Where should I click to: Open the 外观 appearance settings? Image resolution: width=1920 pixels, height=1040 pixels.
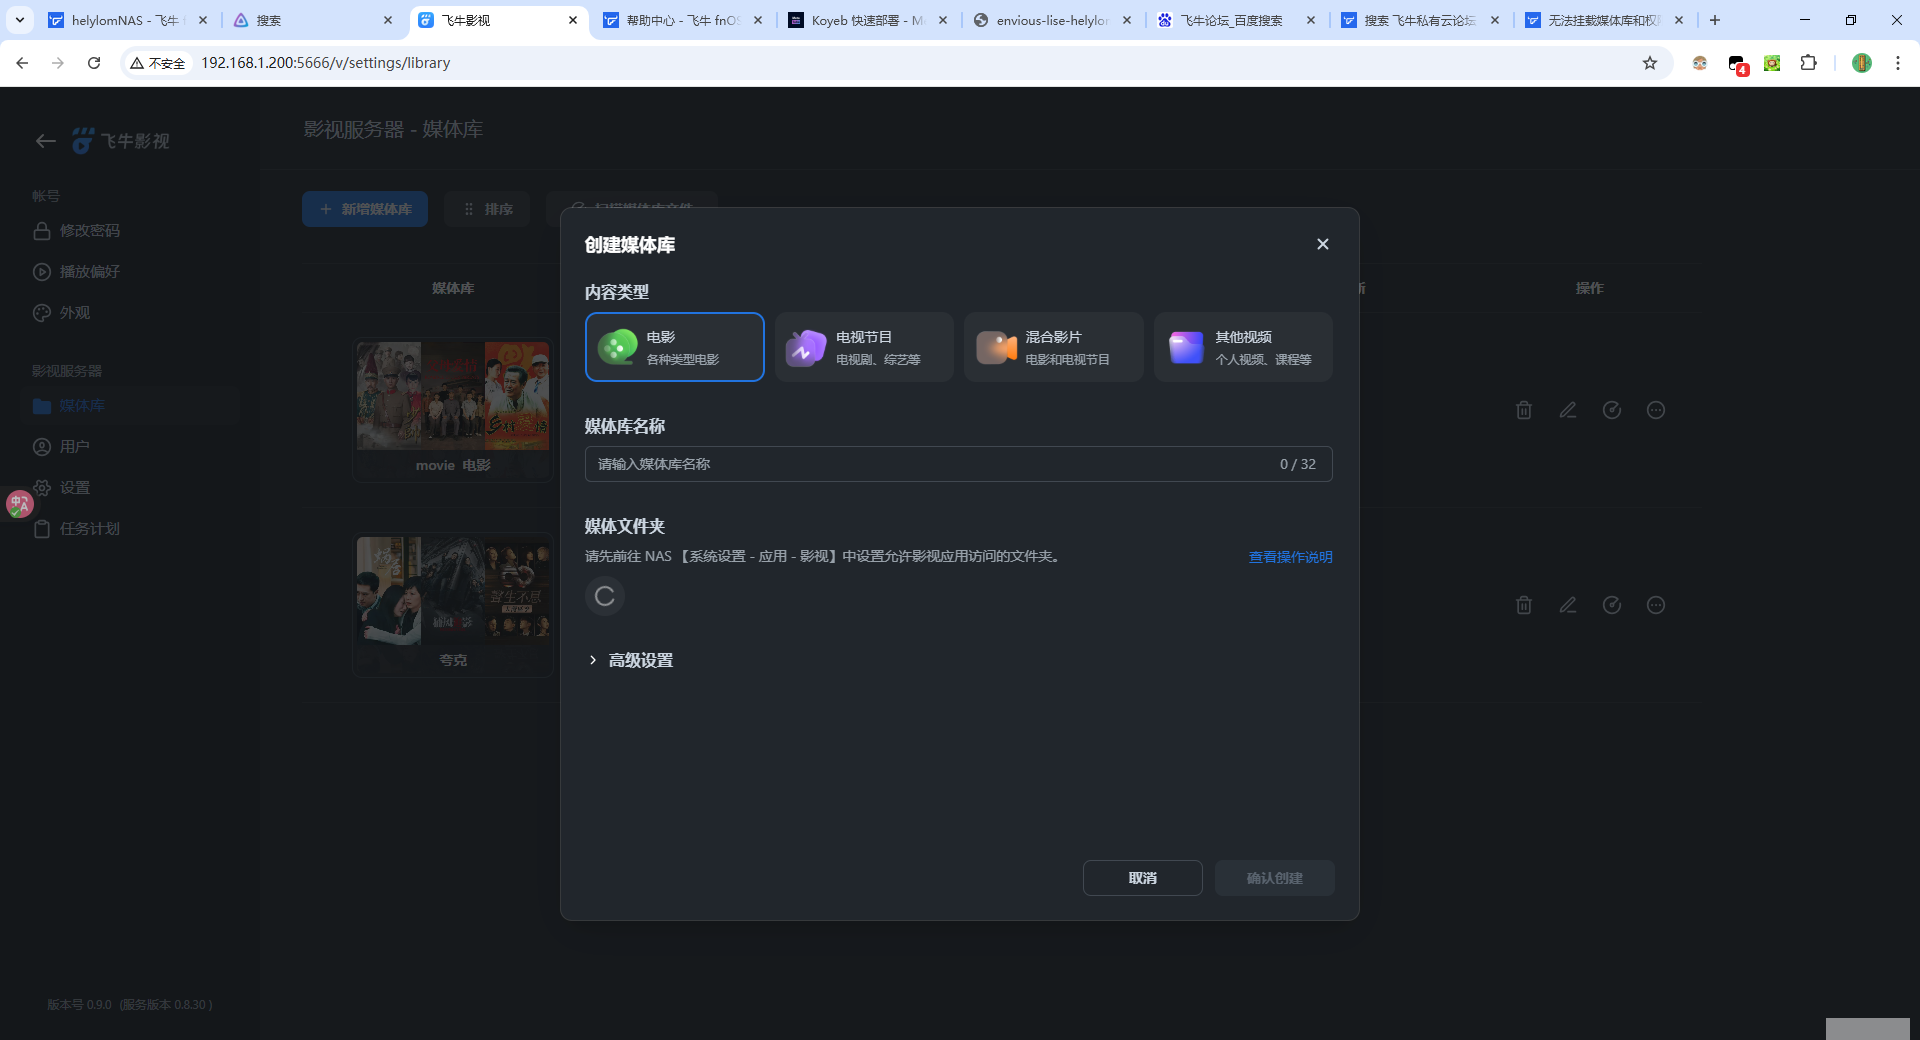(x=74, y=312)
